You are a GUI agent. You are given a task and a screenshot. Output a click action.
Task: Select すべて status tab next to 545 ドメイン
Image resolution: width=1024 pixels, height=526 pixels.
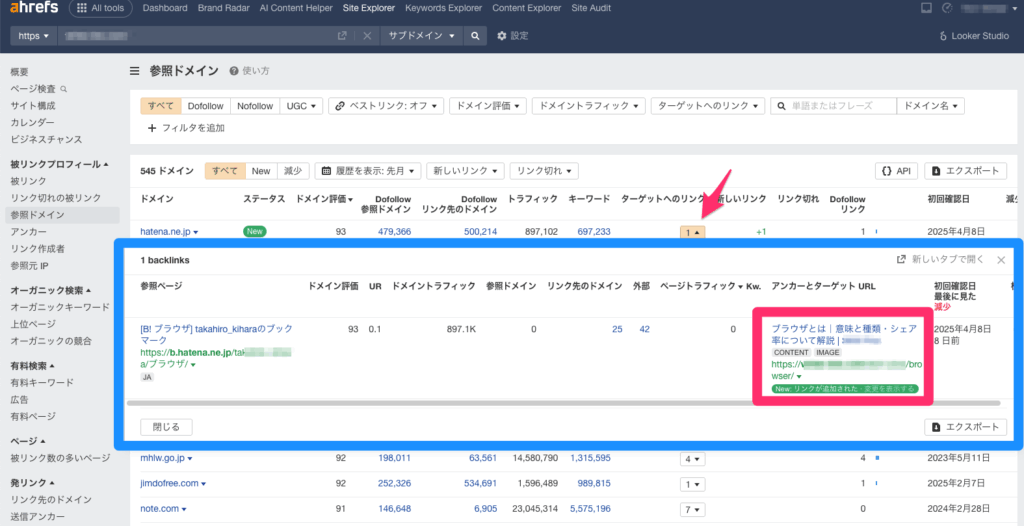point(225,171)
